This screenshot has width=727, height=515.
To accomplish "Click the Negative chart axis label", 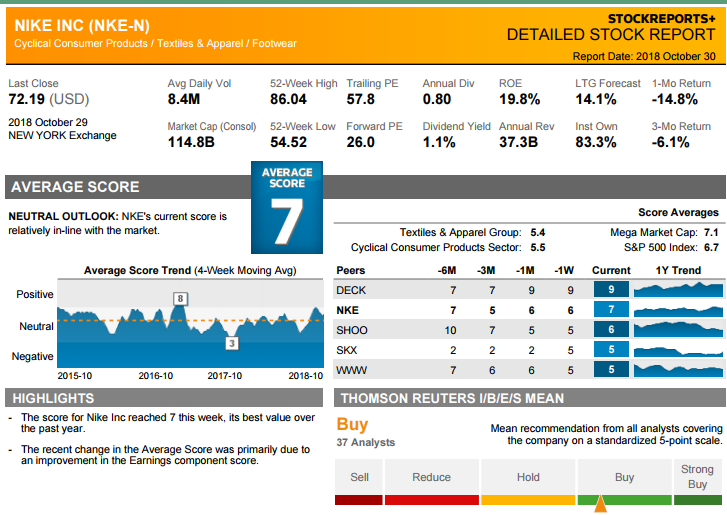I will [32, 356].
